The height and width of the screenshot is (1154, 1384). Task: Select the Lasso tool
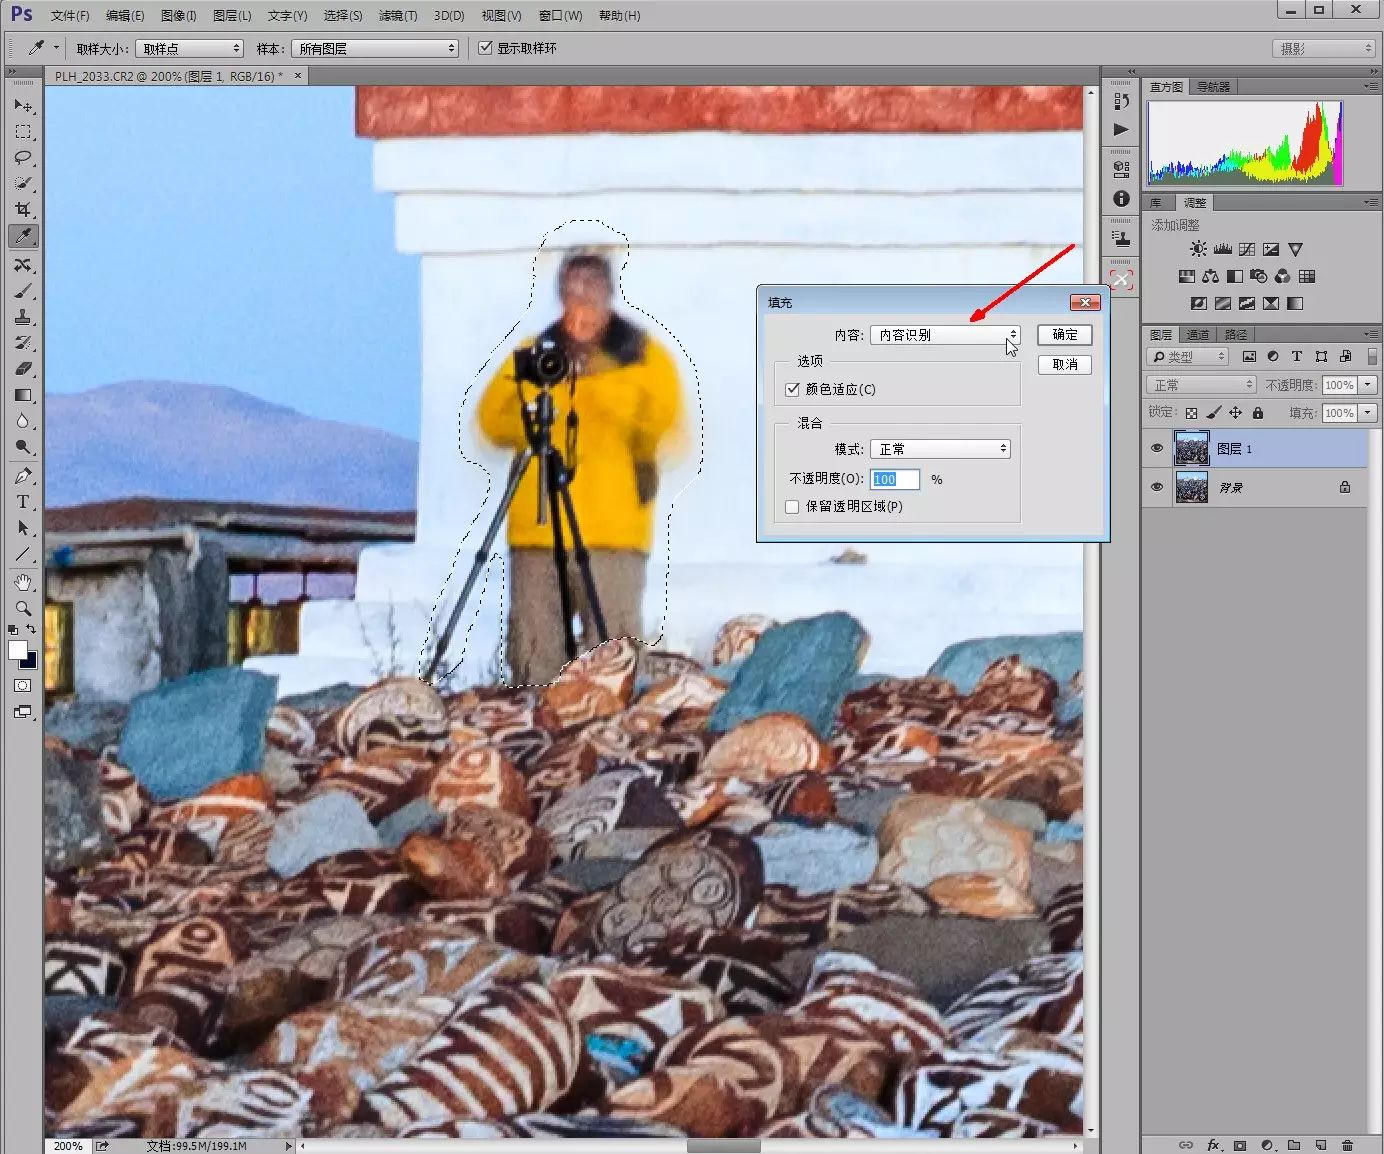[23, 158]
